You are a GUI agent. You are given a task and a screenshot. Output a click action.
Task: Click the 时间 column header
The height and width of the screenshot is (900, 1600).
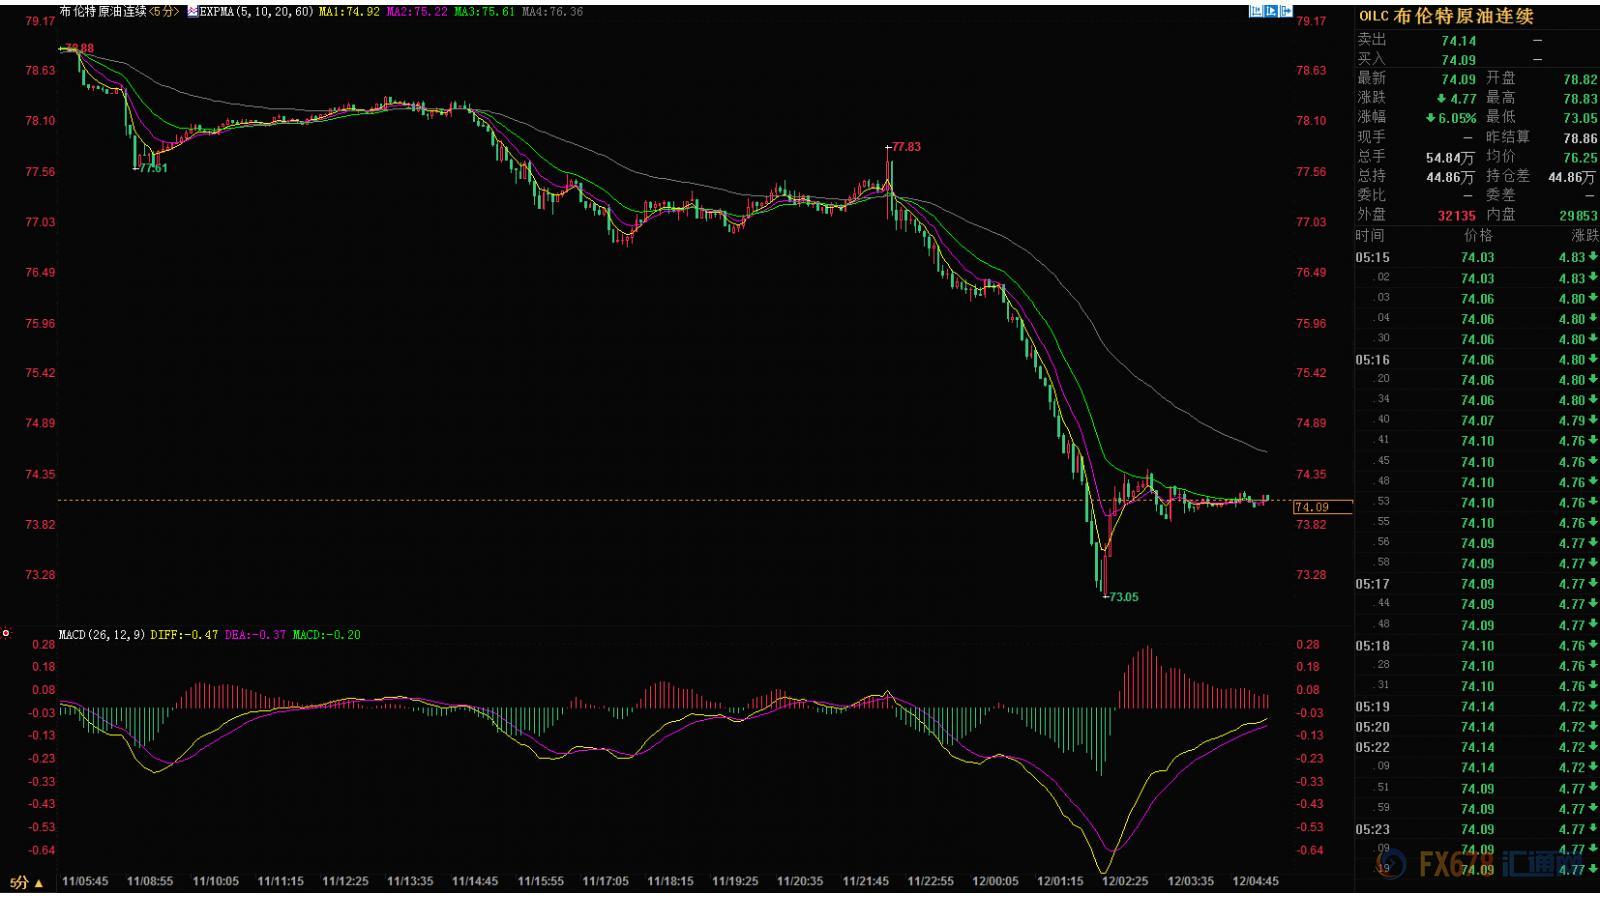coord(1370,236)
